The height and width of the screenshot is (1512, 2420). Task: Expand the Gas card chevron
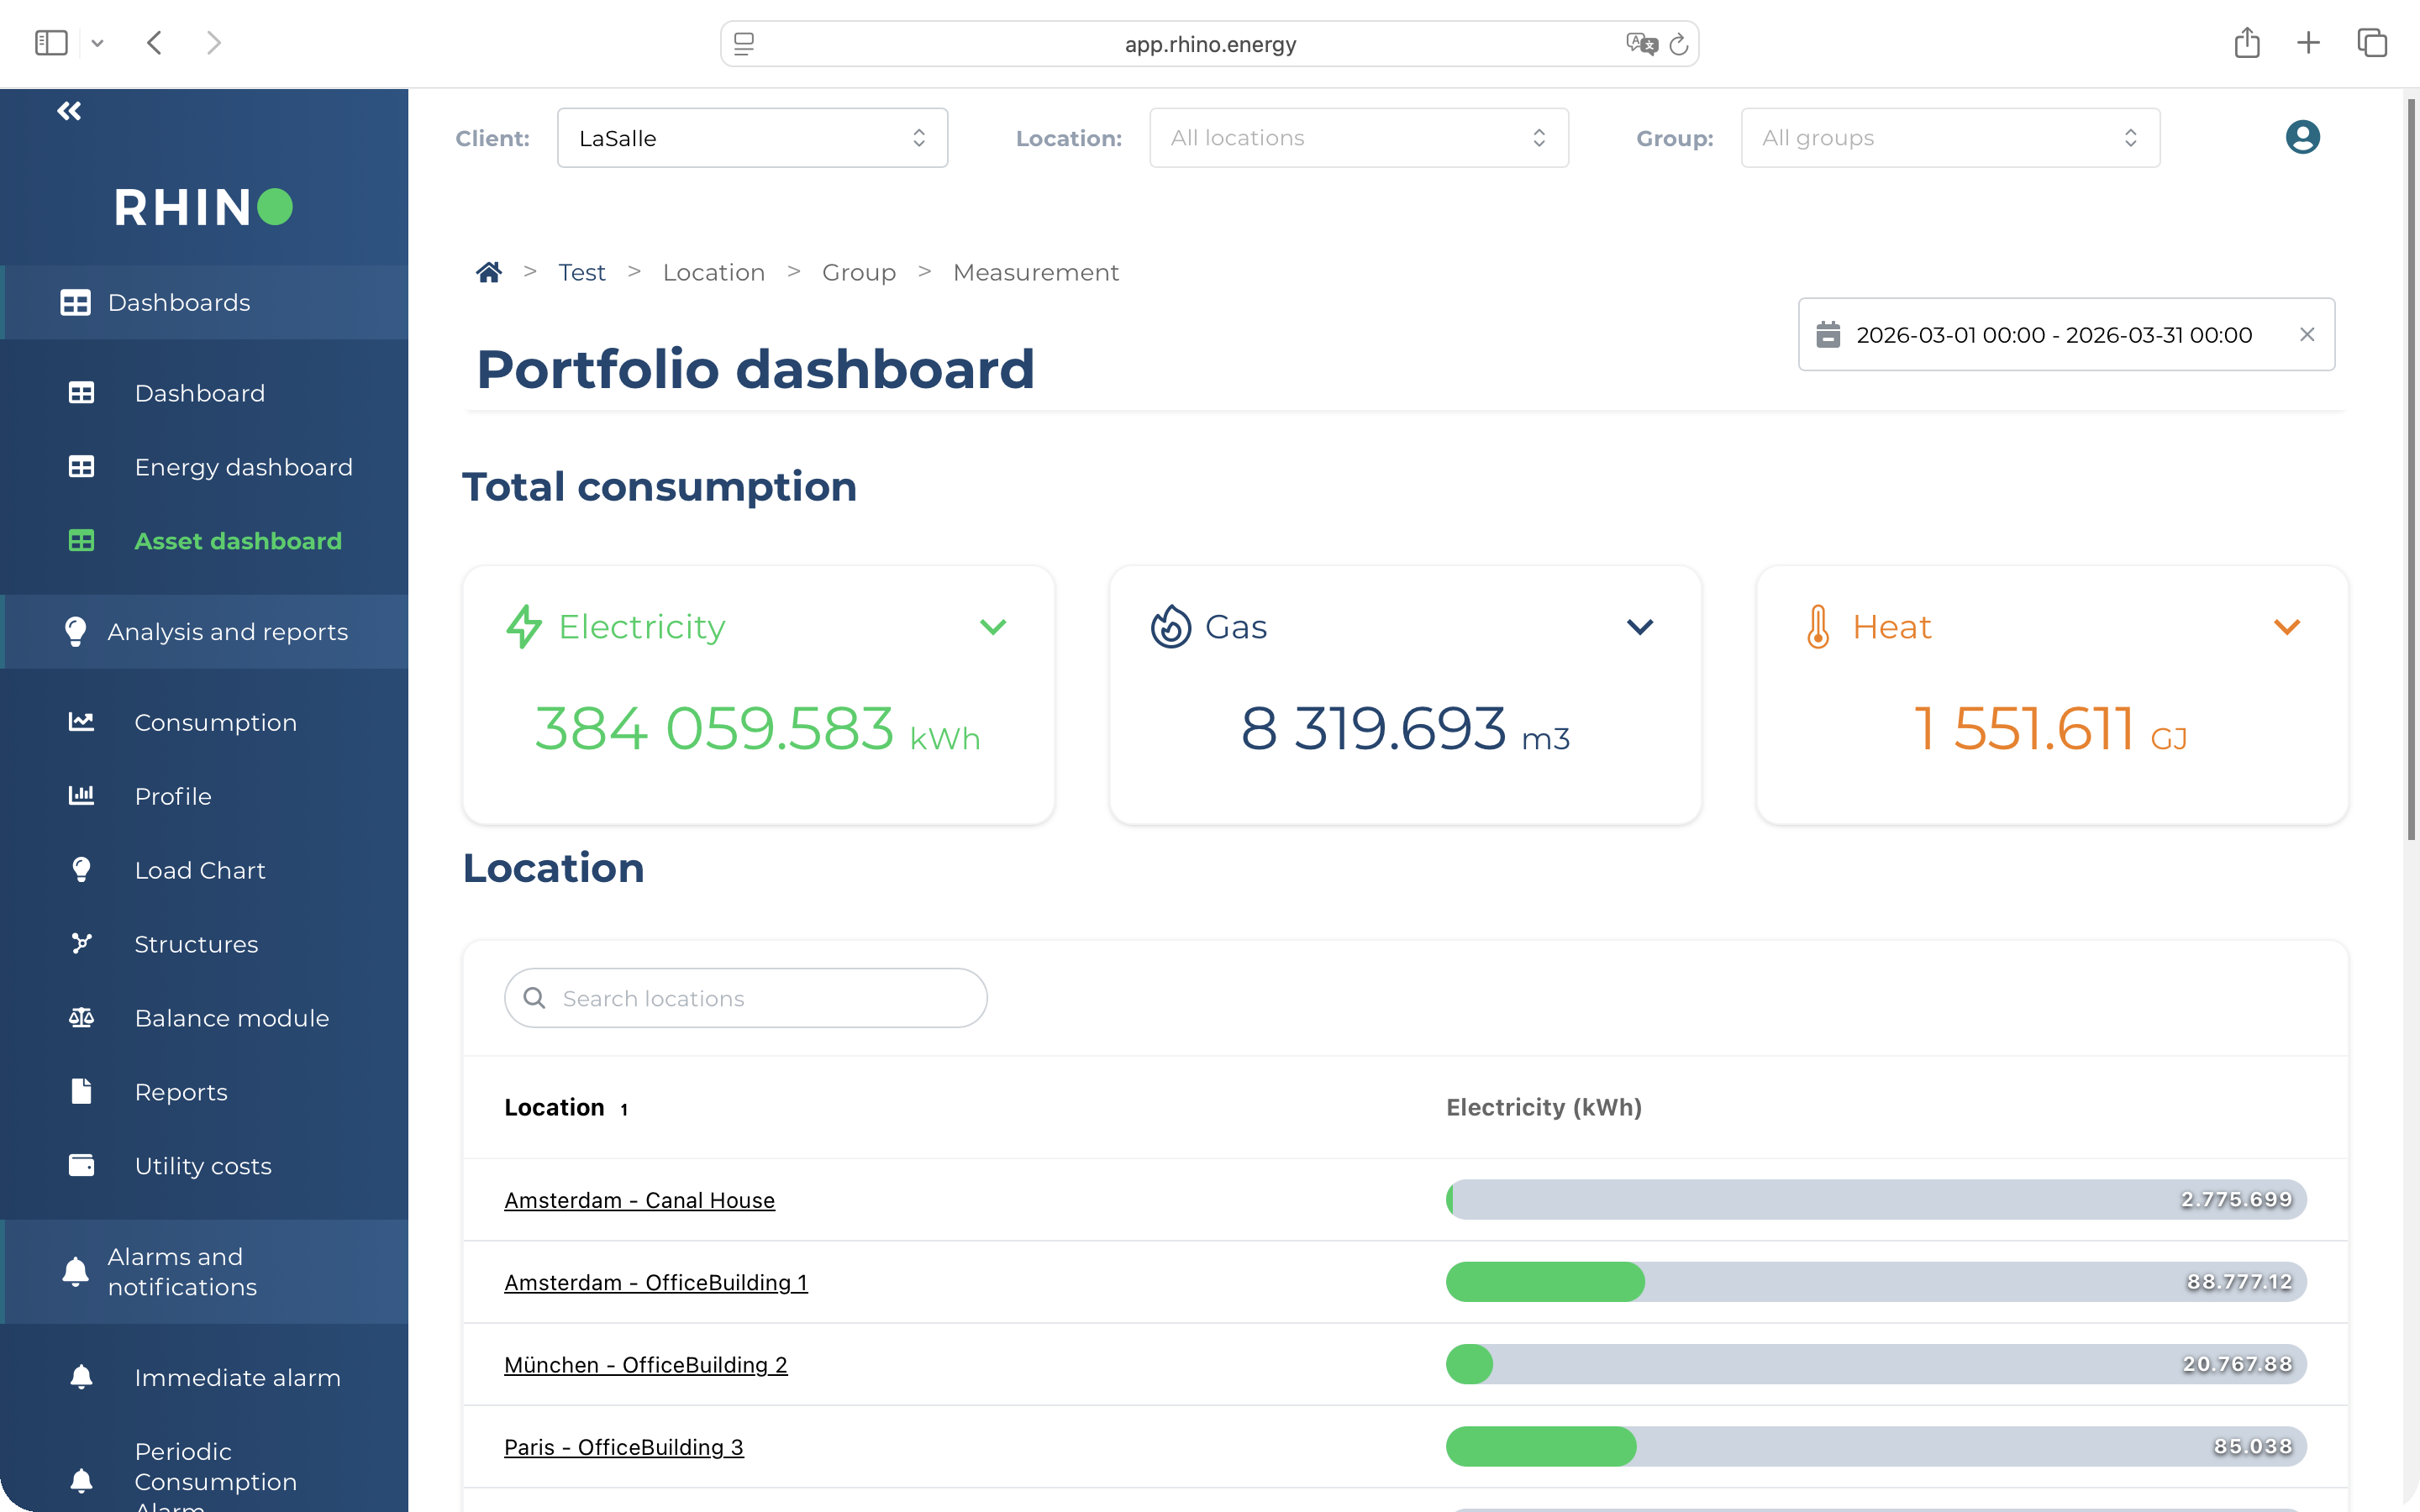coord(1640,627)
